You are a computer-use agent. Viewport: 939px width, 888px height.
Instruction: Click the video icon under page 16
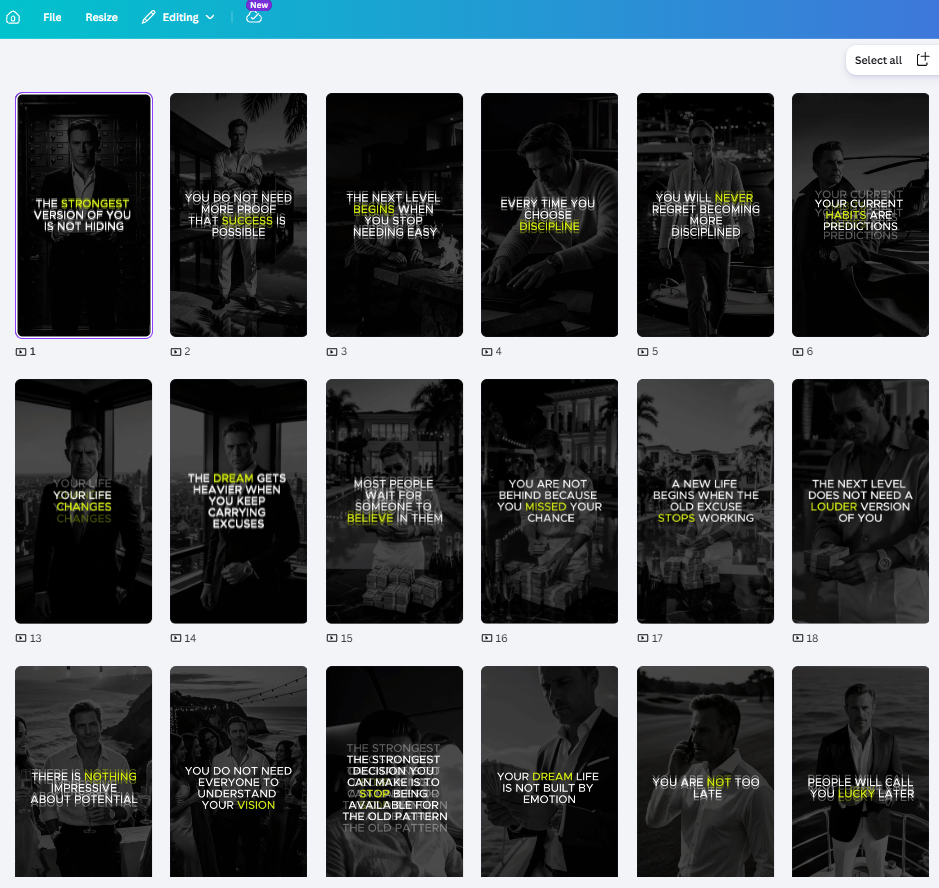(487, 638)
